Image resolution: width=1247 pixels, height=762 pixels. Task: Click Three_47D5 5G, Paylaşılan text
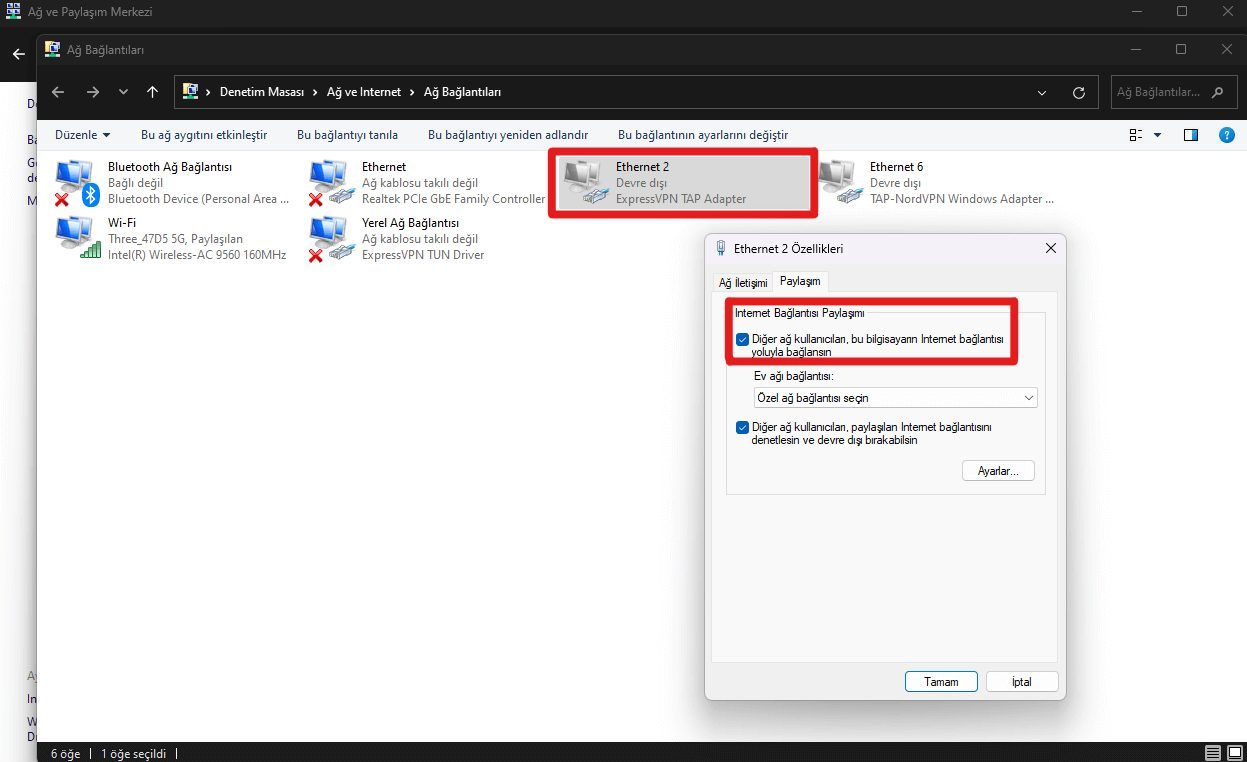pyautogui.click(x=175, y=239)
